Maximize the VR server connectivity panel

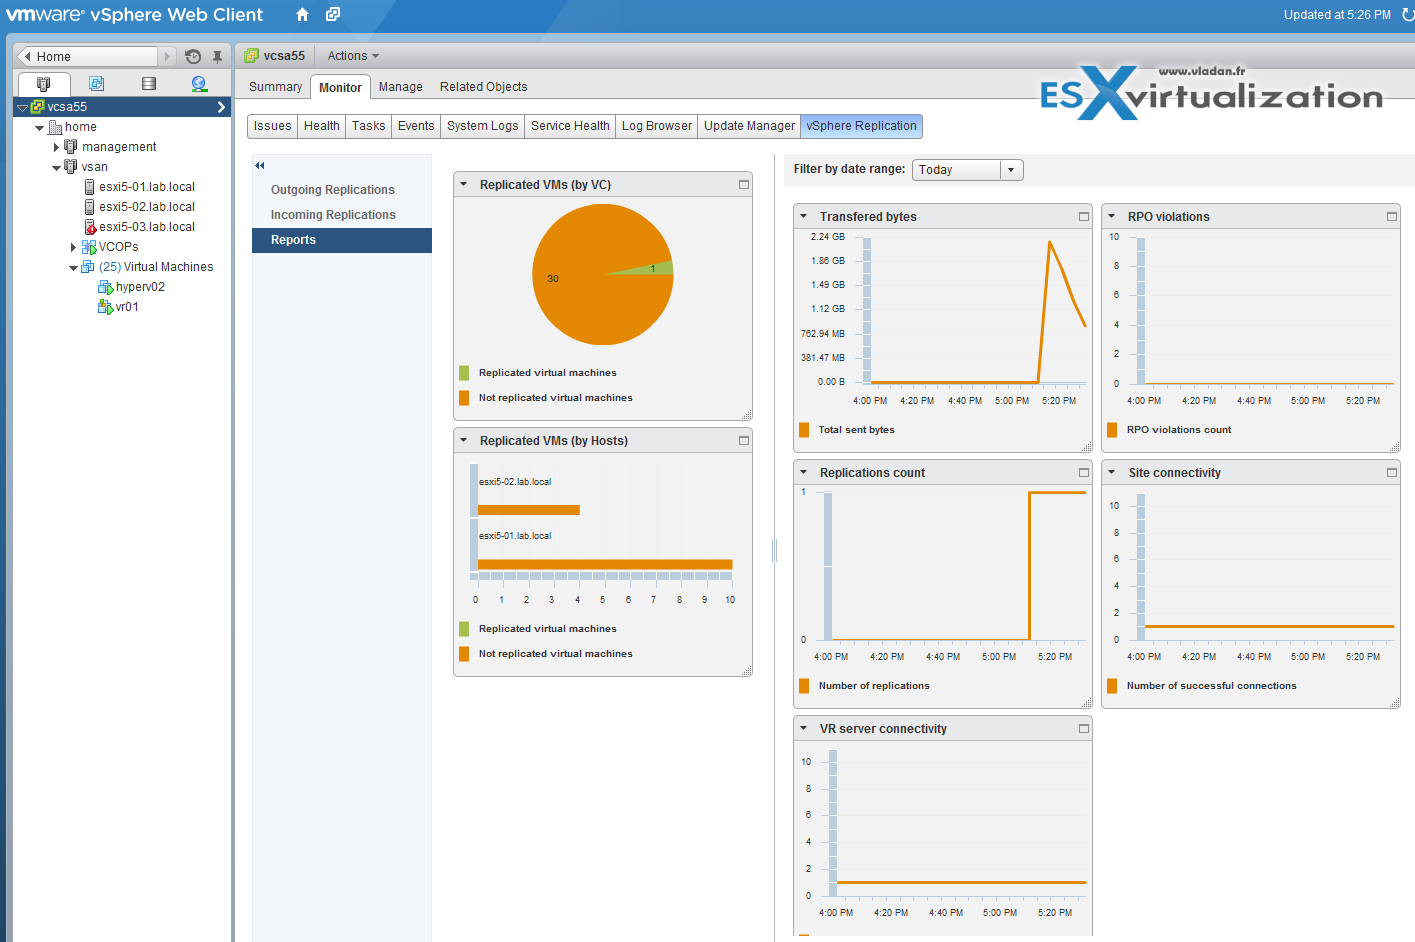(1084, 729)
